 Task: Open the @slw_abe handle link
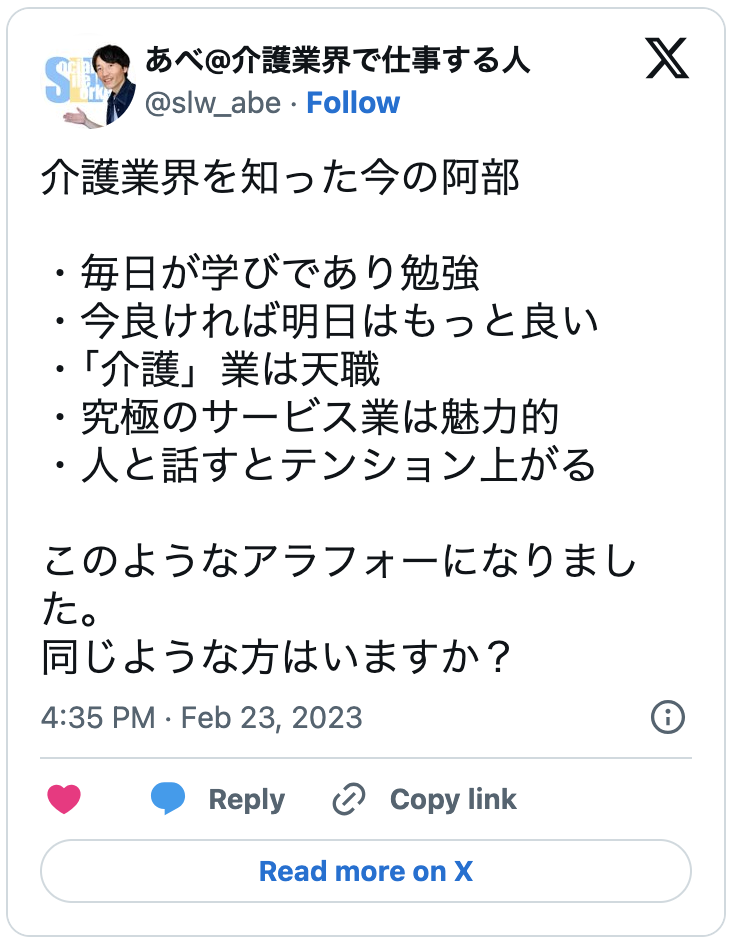click(x=213, y=103)
